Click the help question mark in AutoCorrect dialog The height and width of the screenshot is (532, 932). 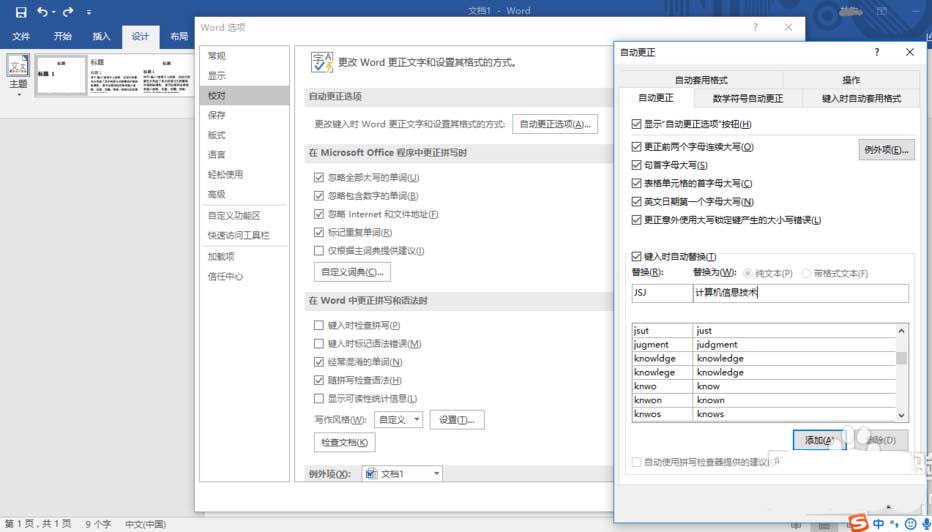(877, 52)
